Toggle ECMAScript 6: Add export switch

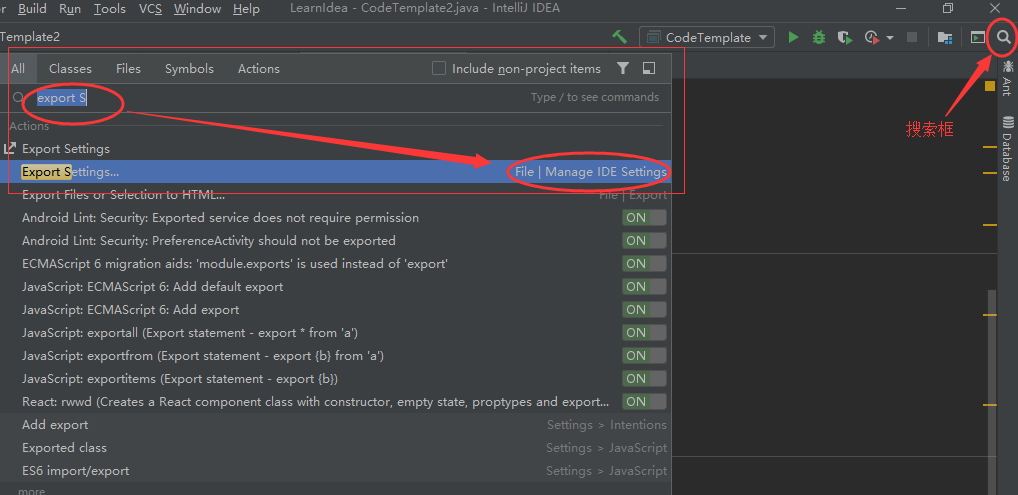[644, 310]
